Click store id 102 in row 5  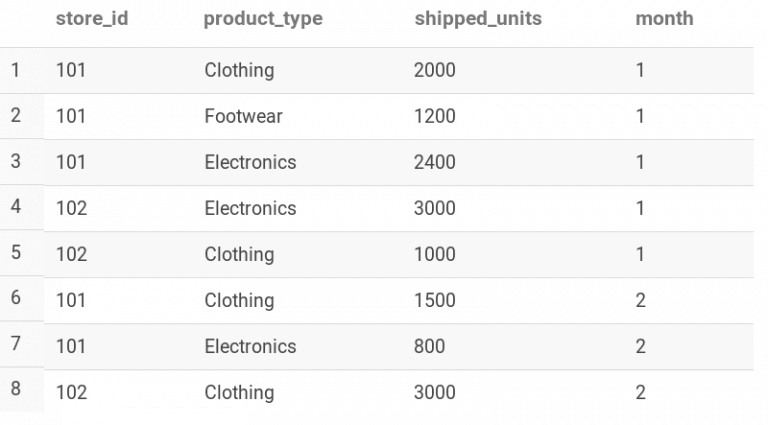[72, 254]
